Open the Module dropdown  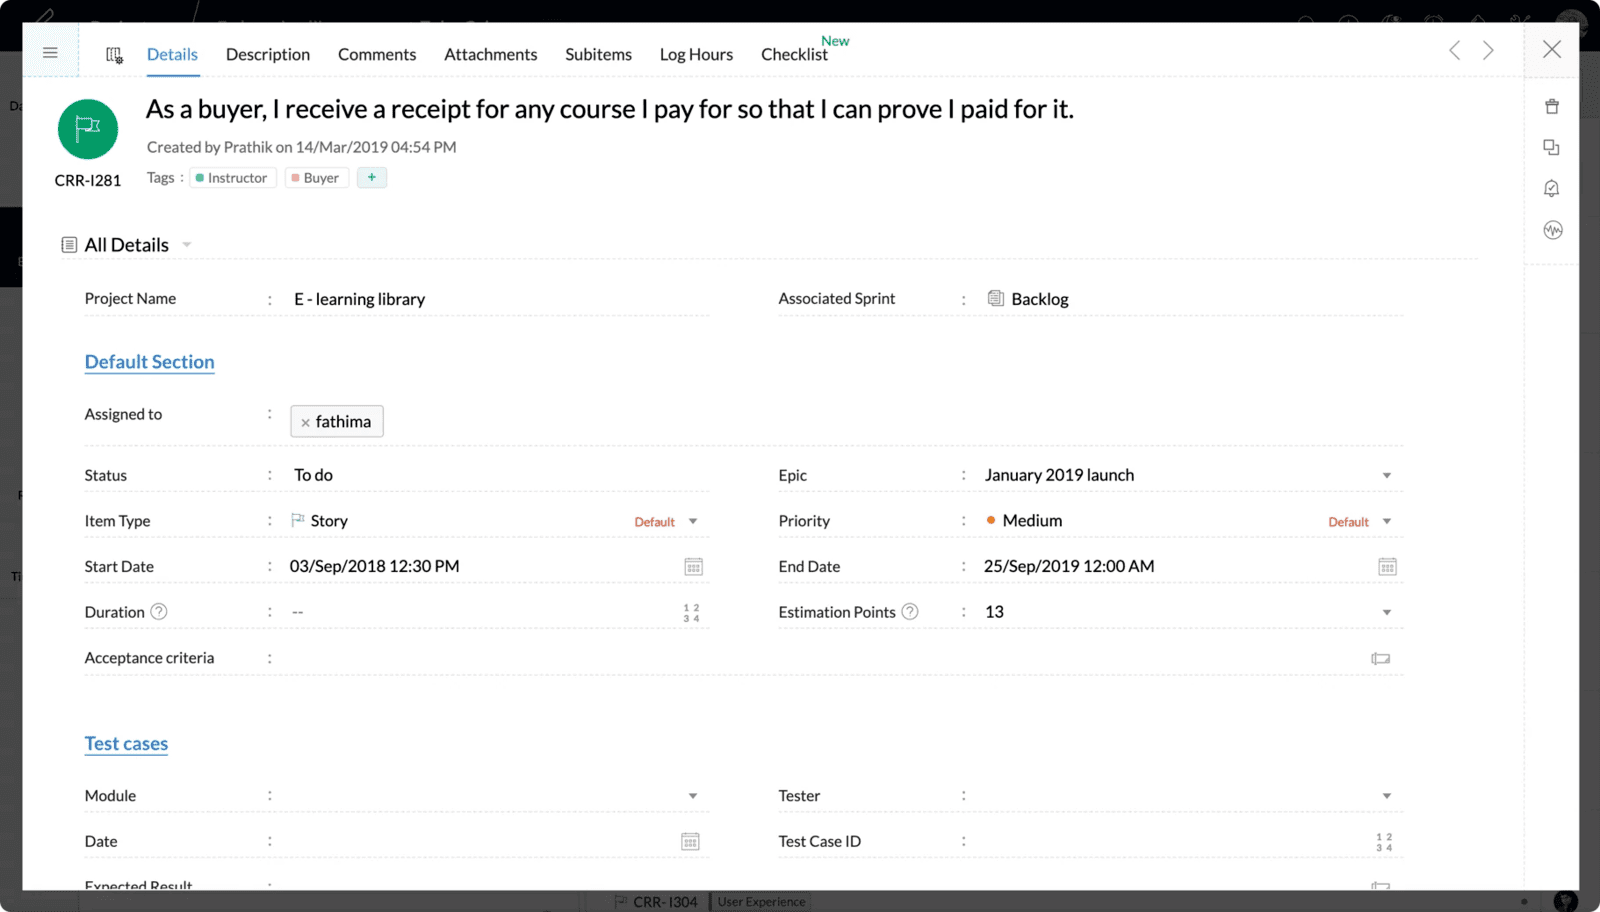pos(693,797)
